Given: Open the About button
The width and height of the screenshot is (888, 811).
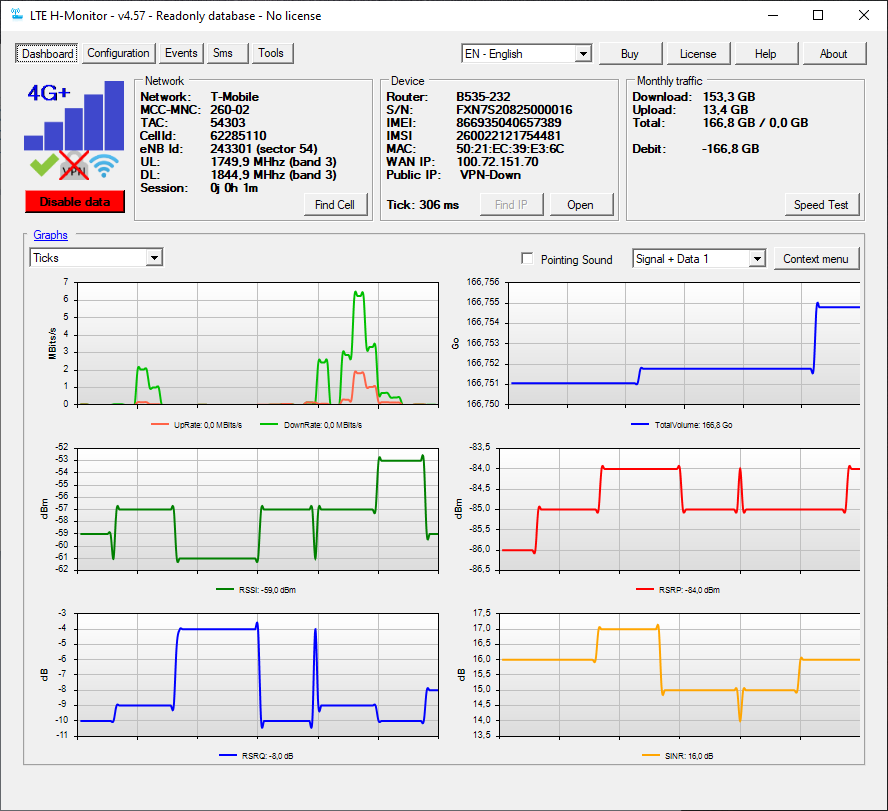Looking at the screenshot, I should (834, 54).
